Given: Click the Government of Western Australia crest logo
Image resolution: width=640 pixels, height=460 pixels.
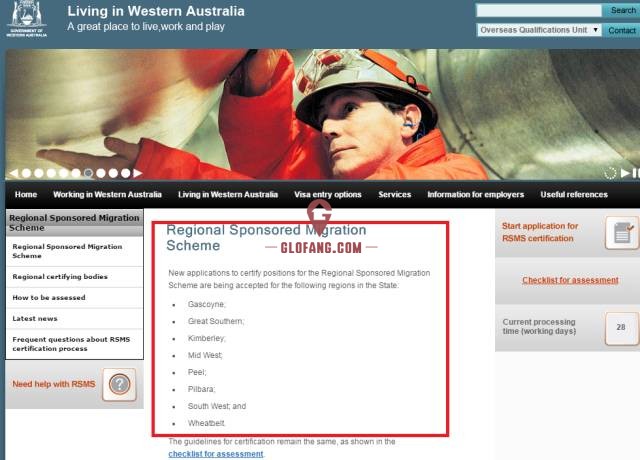Looking at the screenshot, I should coord(27,19).
